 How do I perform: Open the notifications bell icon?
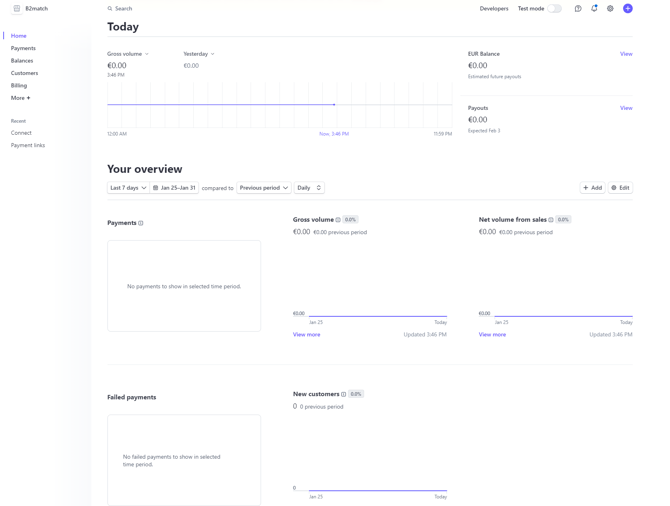[x=594, y=9]
